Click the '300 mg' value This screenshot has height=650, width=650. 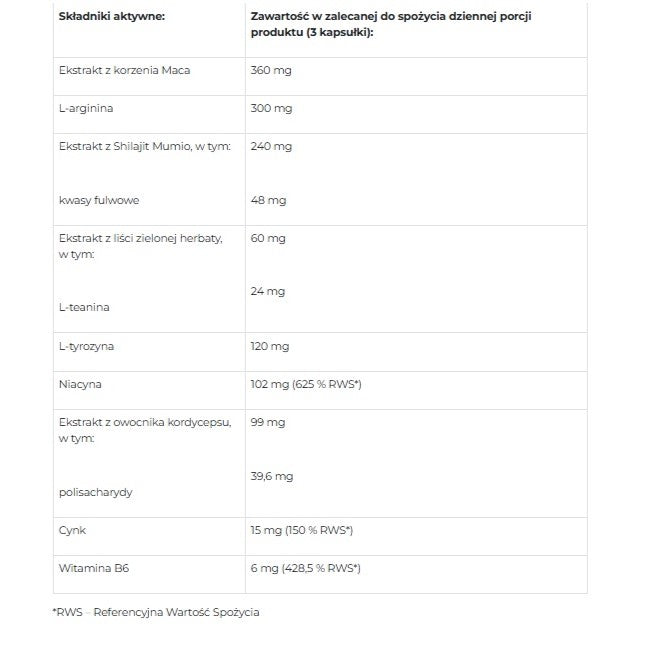tap(270, 108)
